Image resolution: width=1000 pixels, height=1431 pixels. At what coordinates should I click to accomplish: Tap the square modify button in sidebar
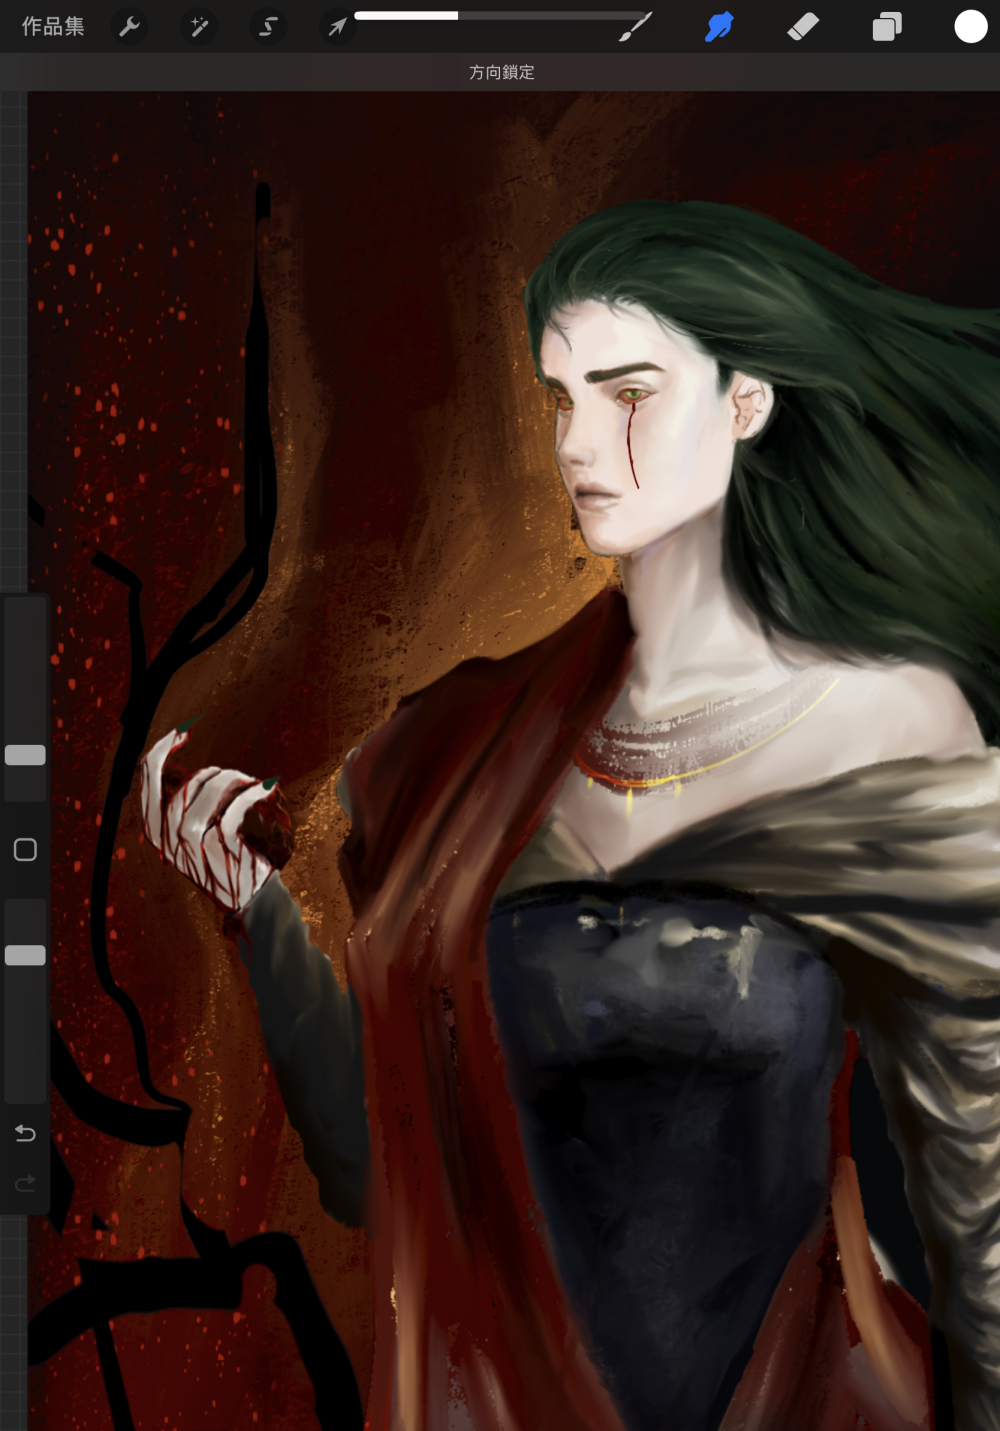[25, 850]
